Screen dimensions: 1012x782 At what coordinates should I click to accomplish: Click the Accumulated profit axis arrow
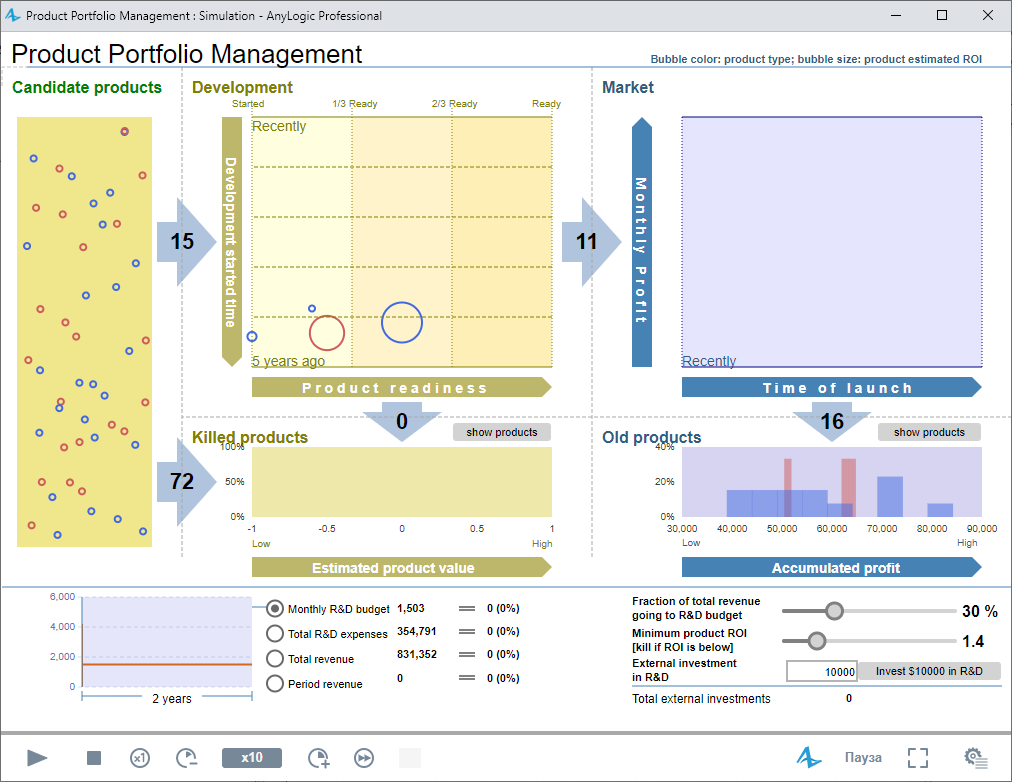tap(832, 567)
